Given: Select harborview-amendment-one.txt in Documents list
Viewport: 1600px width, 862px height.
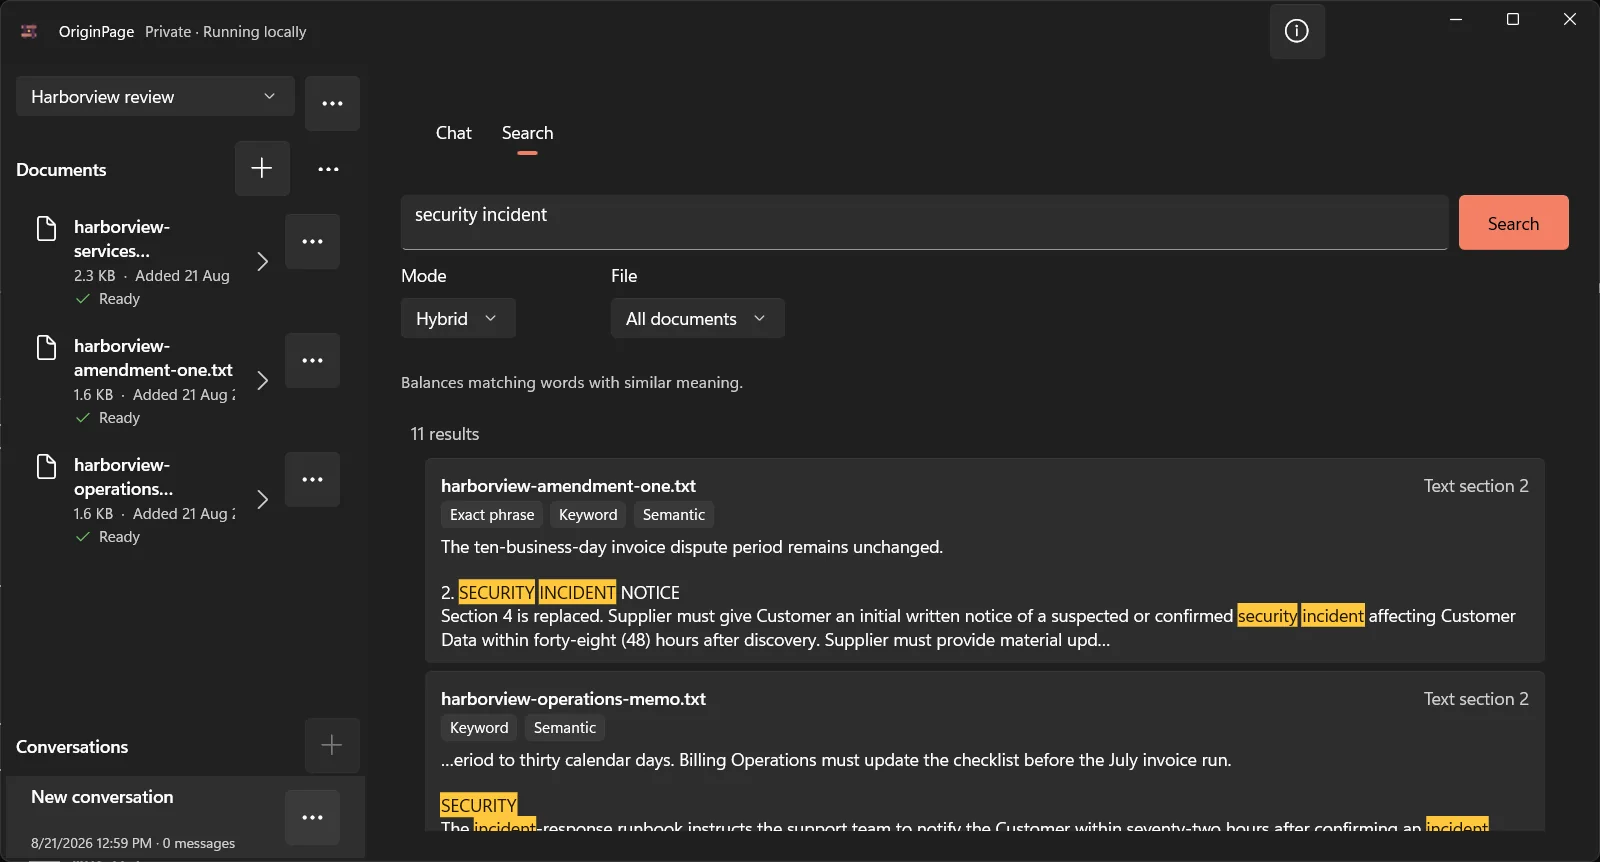Looking at the screenshot, I should tap(153, 358).
